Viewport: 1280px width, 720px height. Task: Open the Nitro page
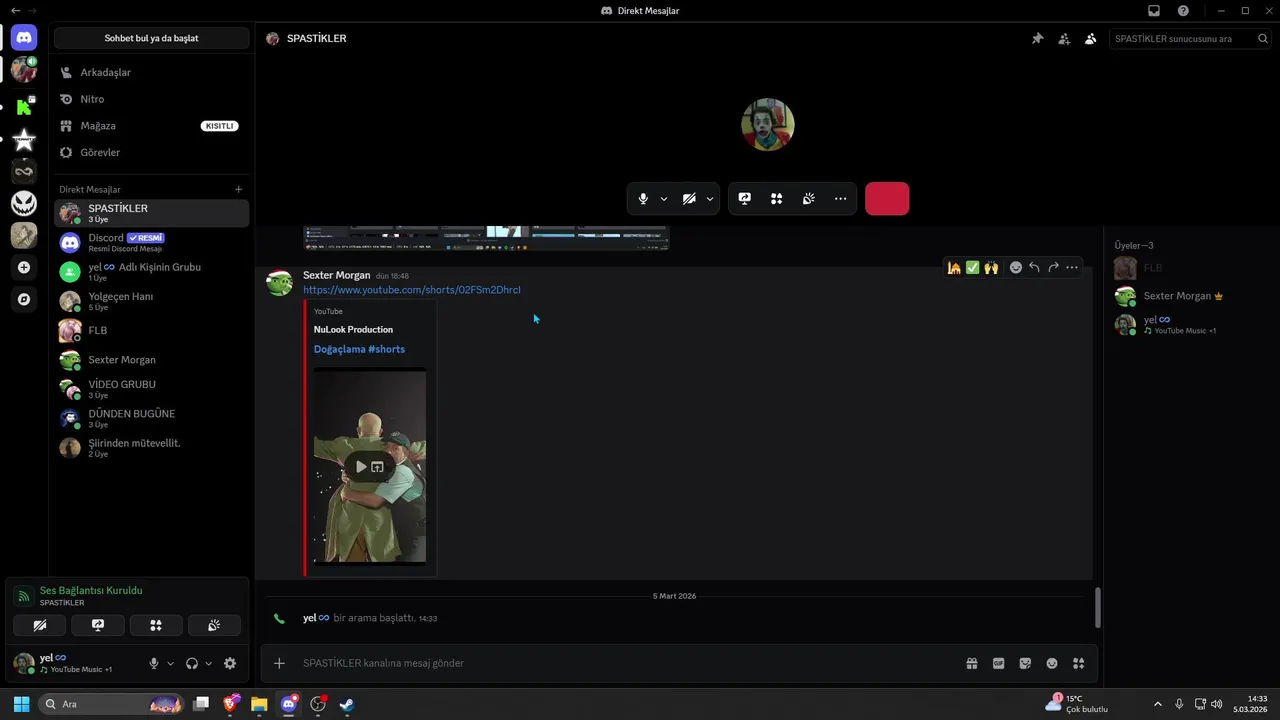click(151, 99)
